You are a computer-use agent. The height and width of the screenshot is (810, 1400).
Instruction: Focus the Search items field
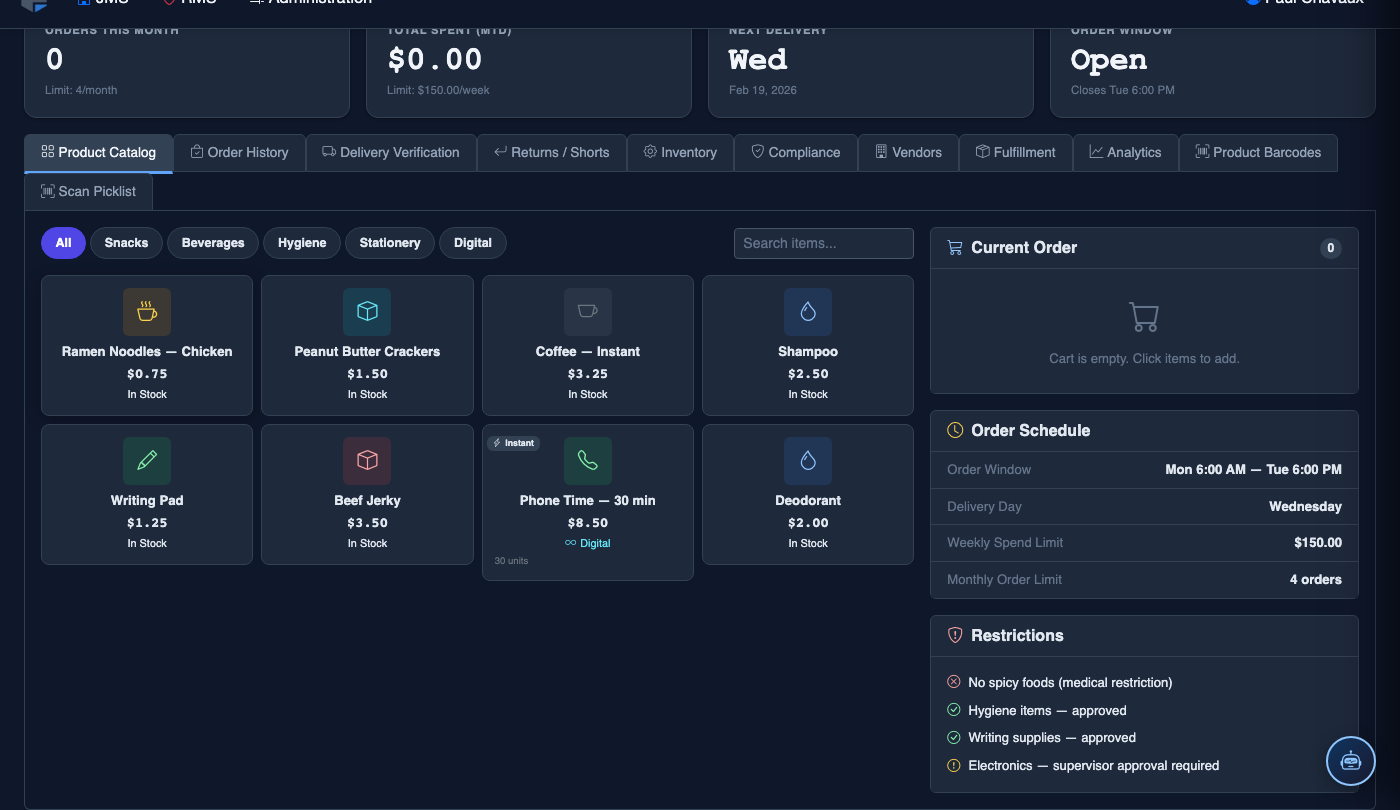(824, 243)
